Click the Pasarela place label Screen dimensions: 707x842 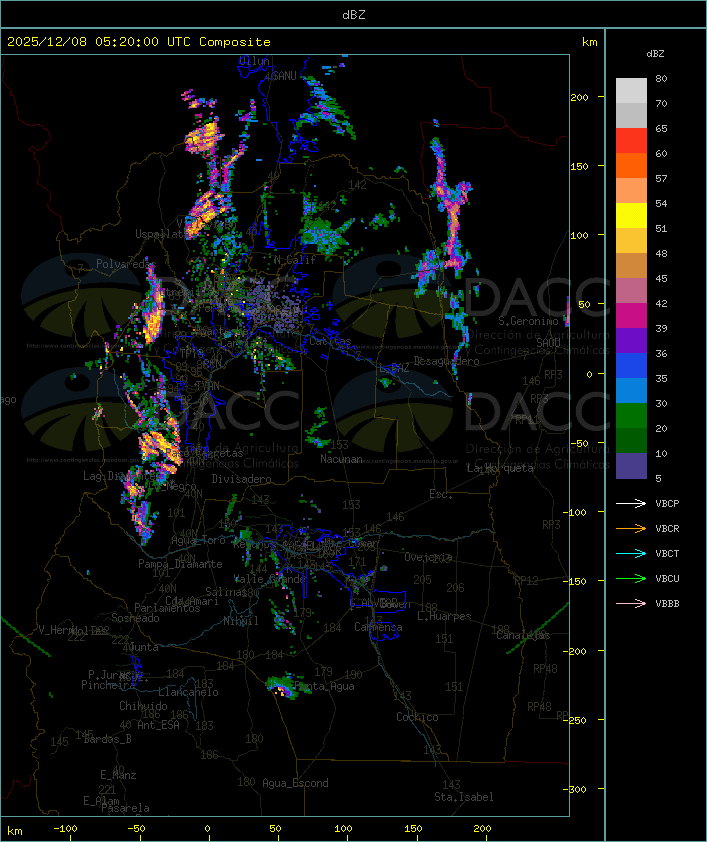(x=125, y=808)
